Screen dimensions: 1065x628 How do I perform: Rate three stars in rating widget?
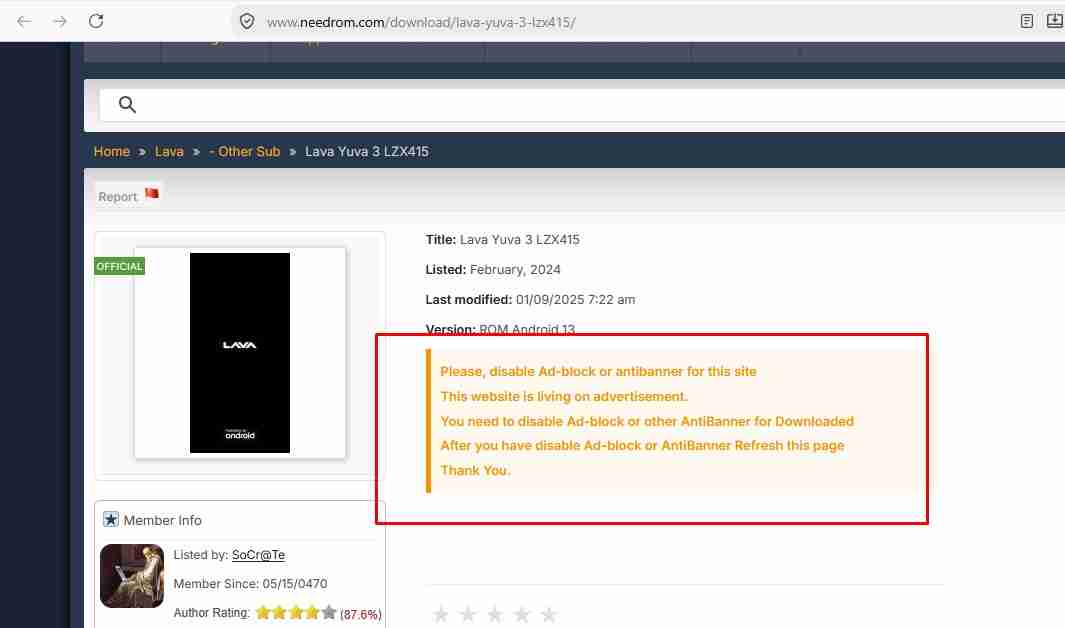coord(495,614)
